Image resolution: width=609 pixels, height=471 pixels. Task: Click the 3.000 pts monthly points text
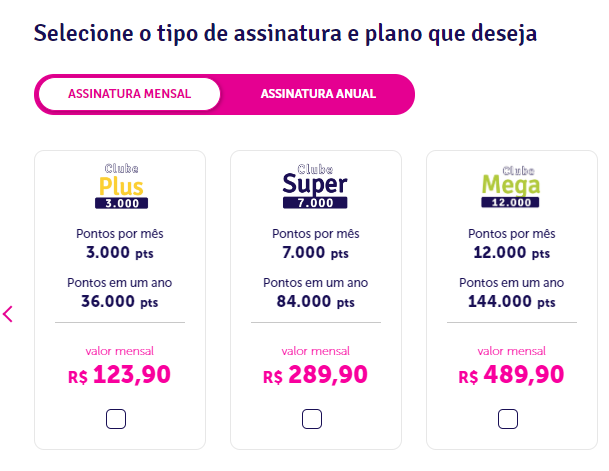click(x=120, y=252)
